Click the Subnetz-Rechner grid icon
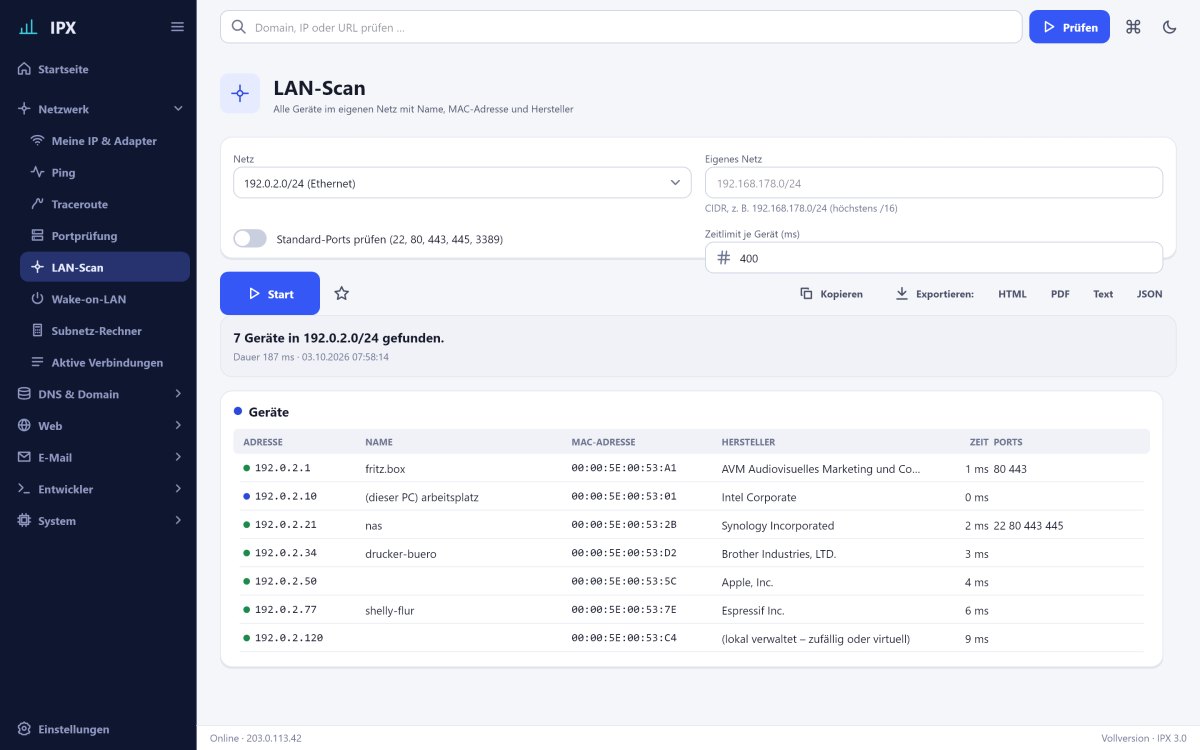Viewport: 1200px width, 750px height. 37,331
